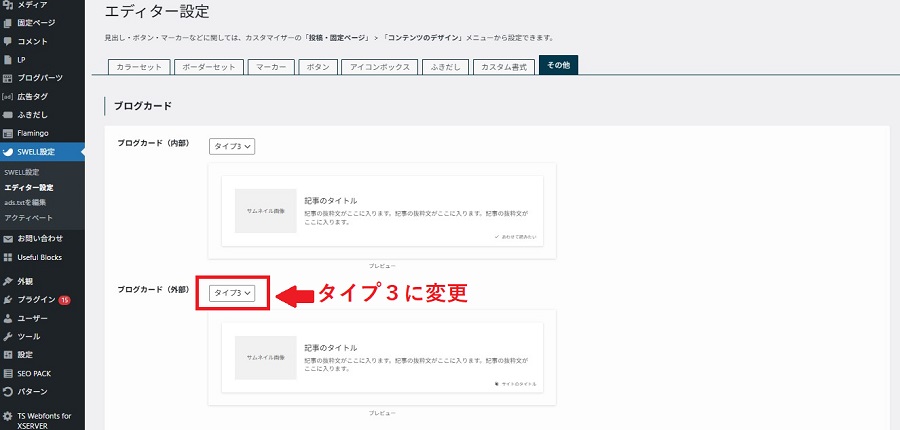The image size is (900, 430).
Task: Click the LP page icon
Action: pyautogui.click(x=7, y=60)
